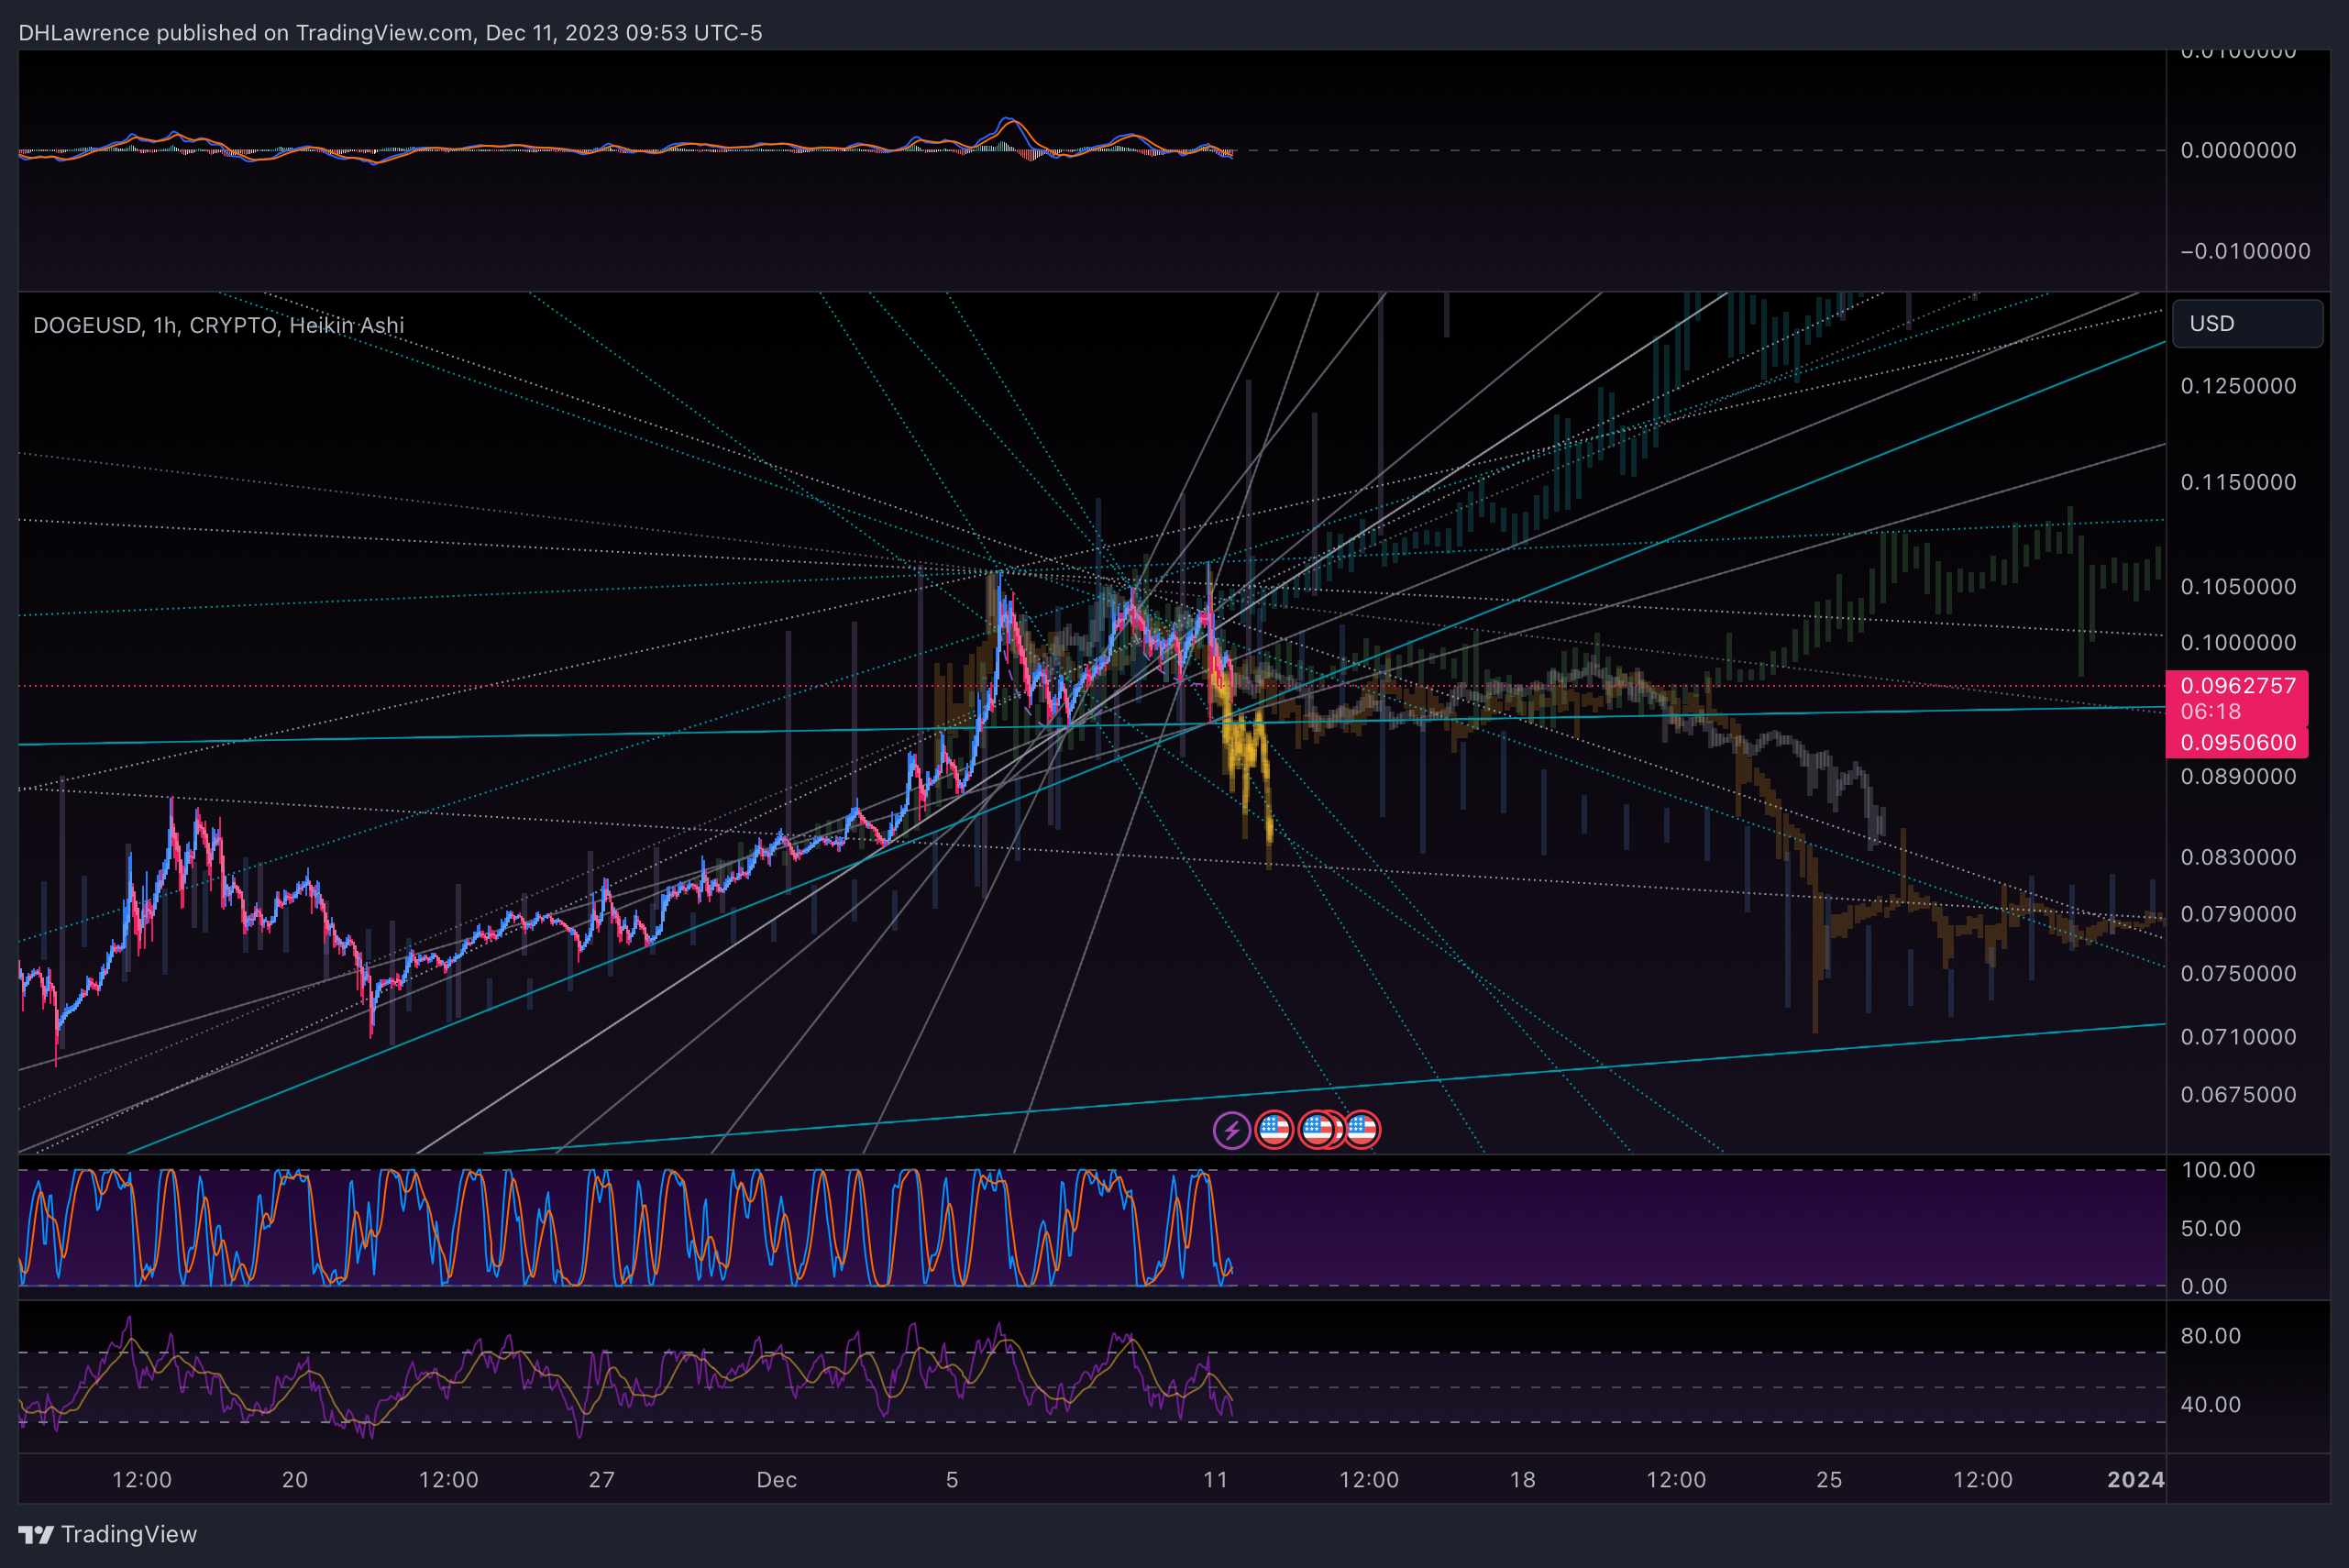
Task: Click the 25 date label on the time axis
Action: (1829, 1480)
